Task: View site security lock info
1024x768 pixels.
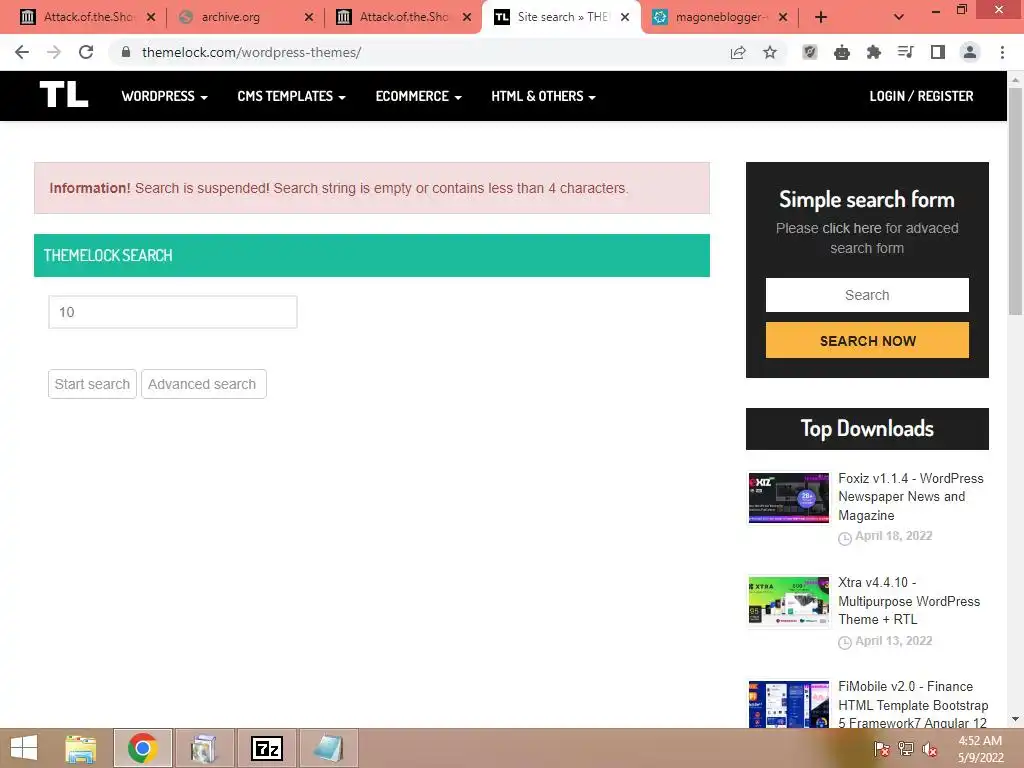Action: [126, 52]
